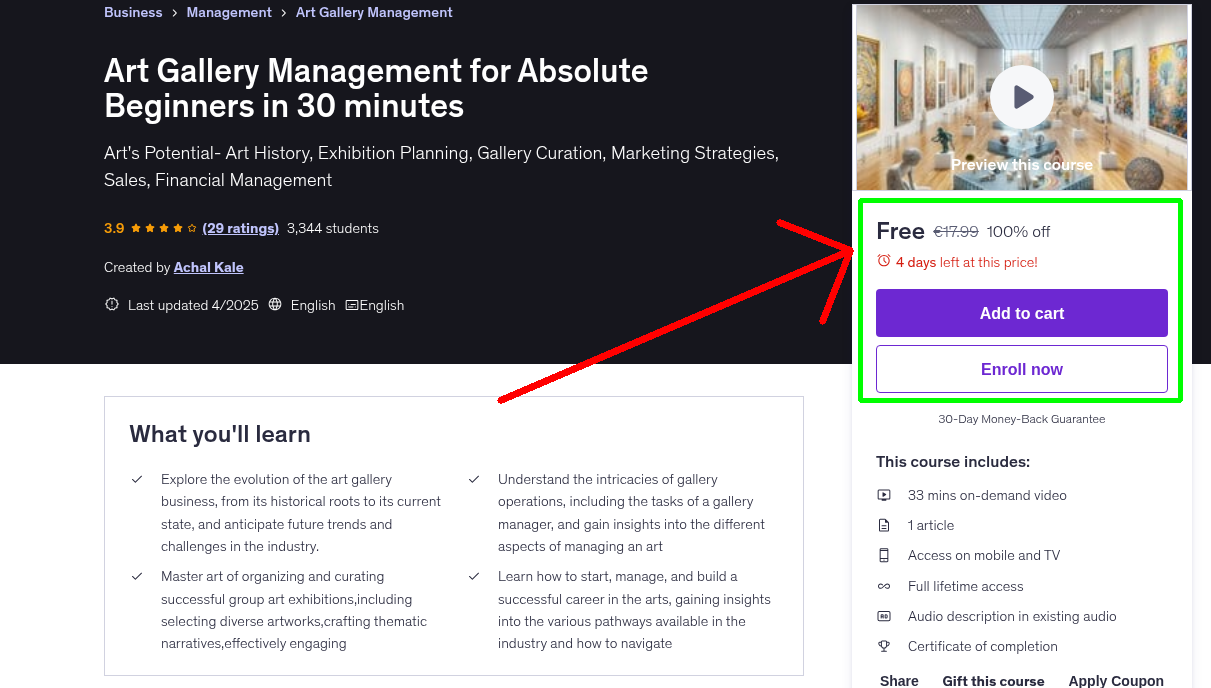Click the globe icon next to English
Screen dimensions: 1211x688
coord(275,305)
